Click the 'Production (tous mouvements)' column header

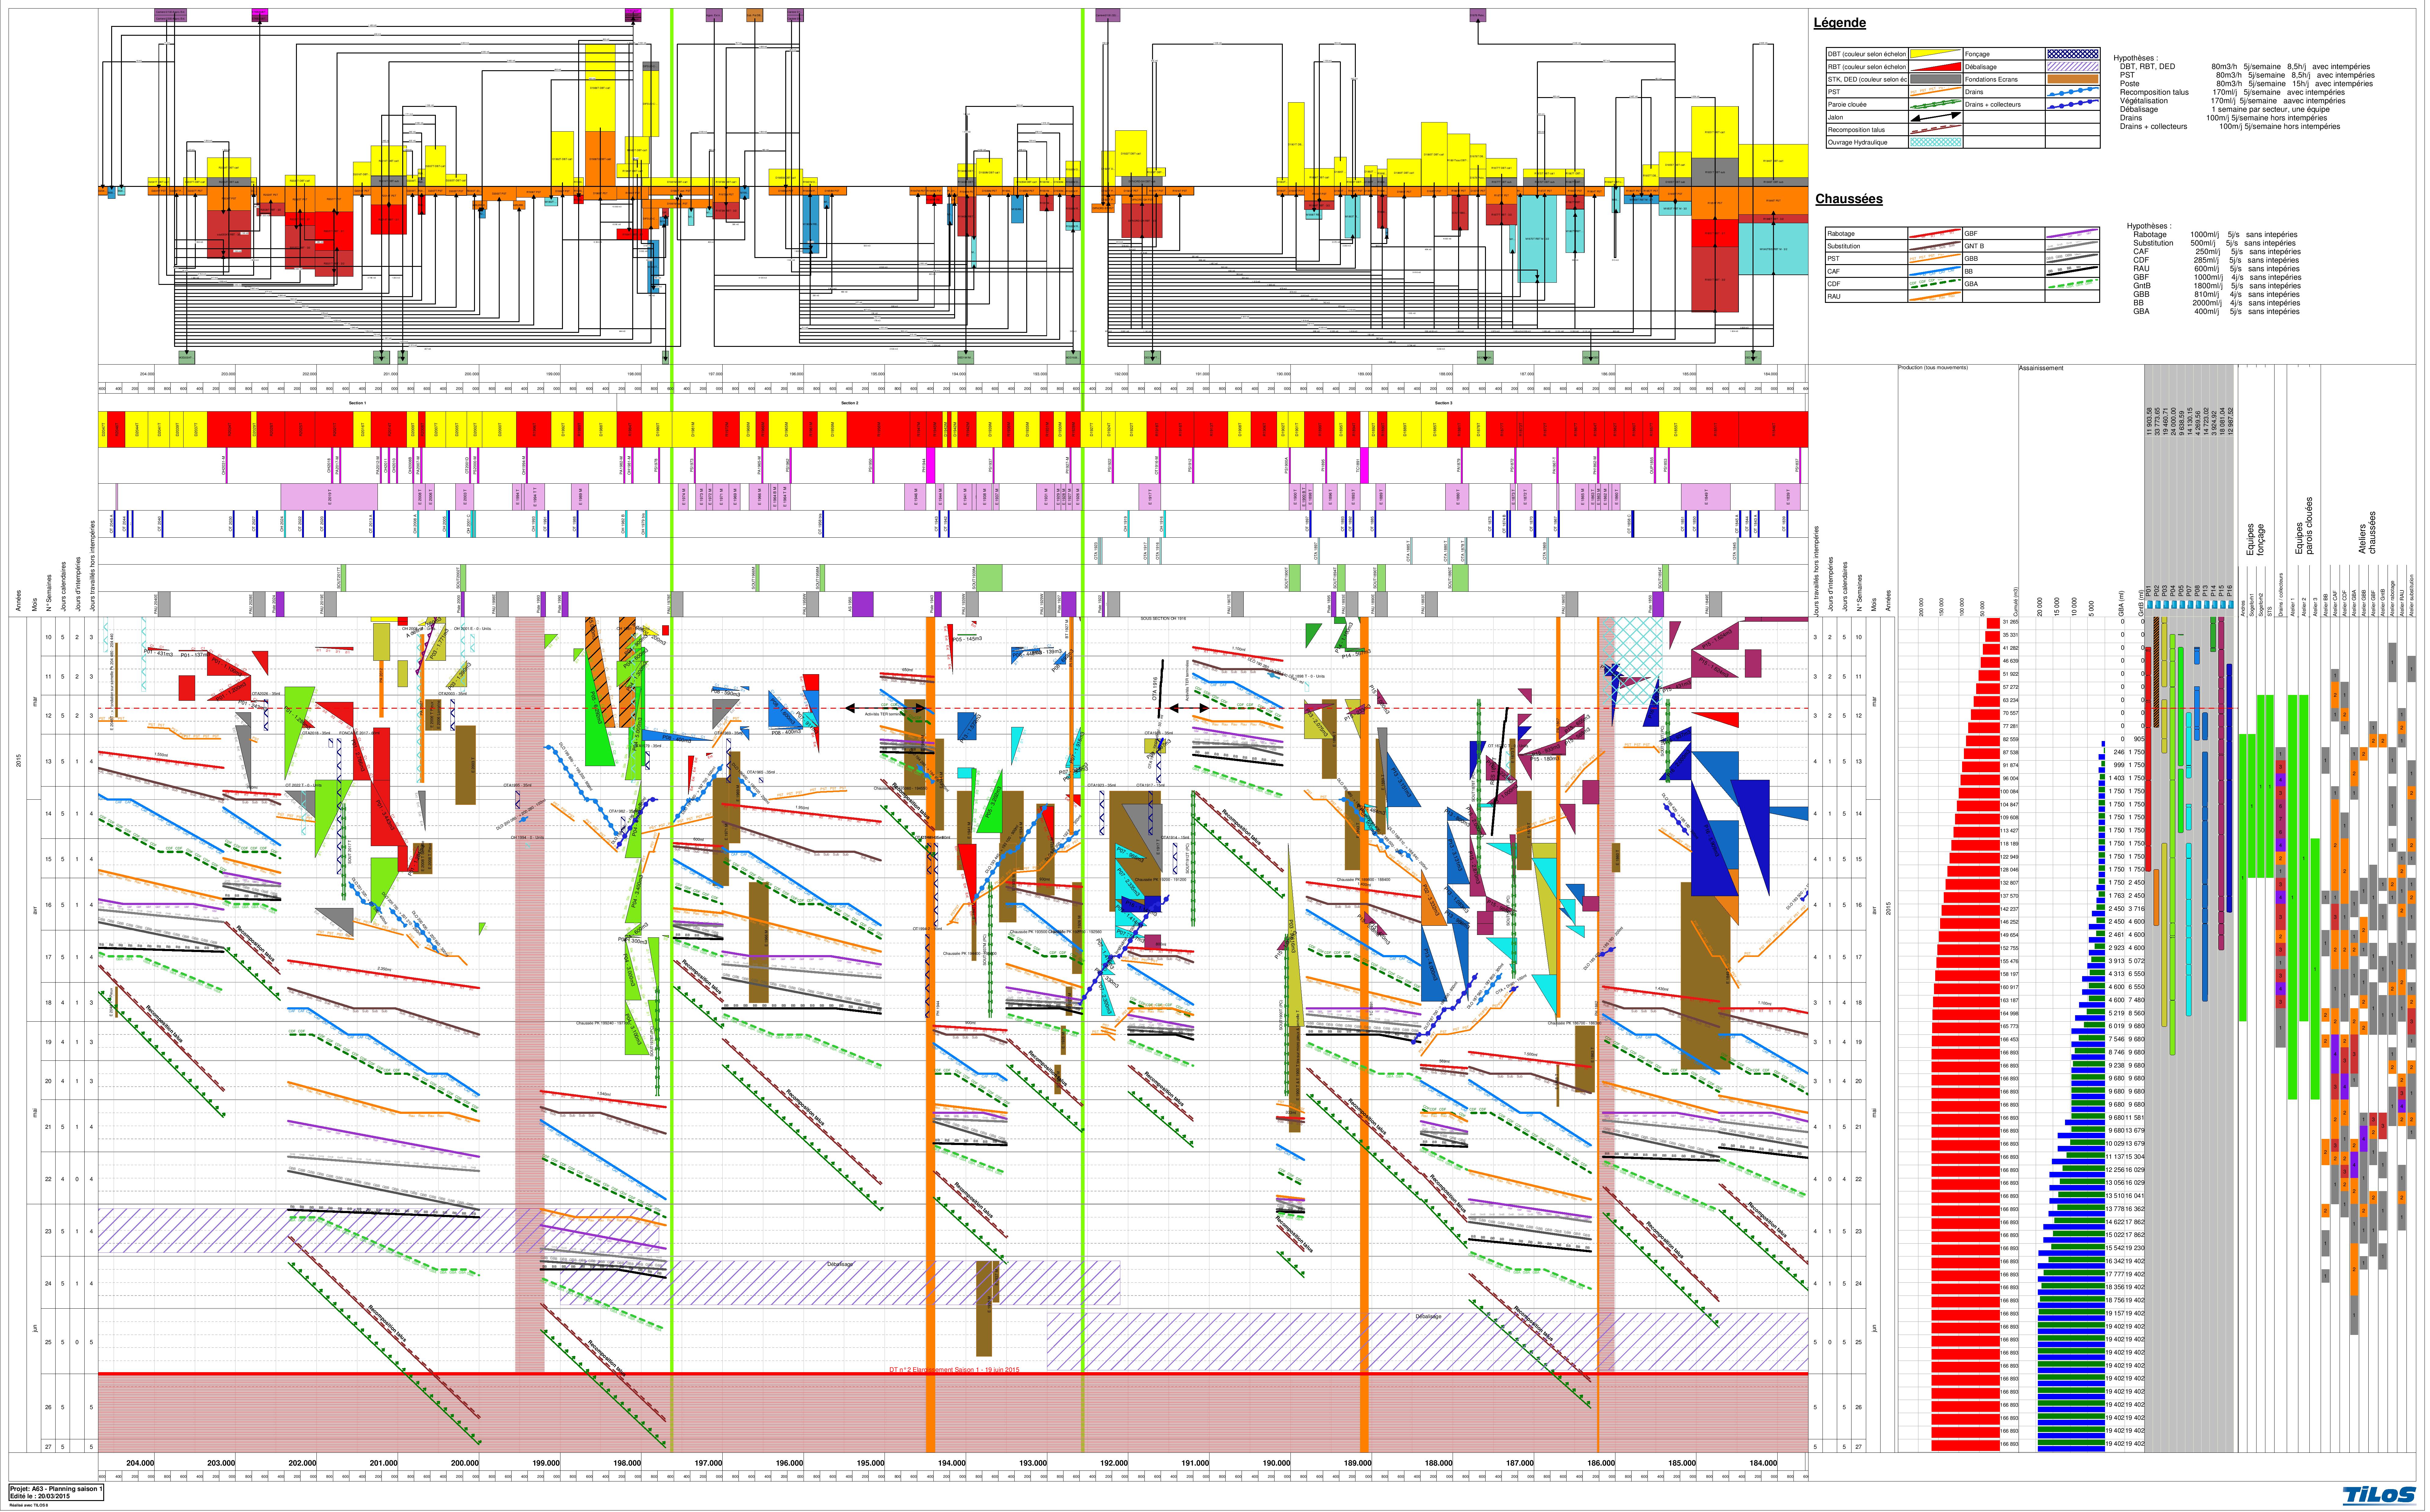point(1933,368)
